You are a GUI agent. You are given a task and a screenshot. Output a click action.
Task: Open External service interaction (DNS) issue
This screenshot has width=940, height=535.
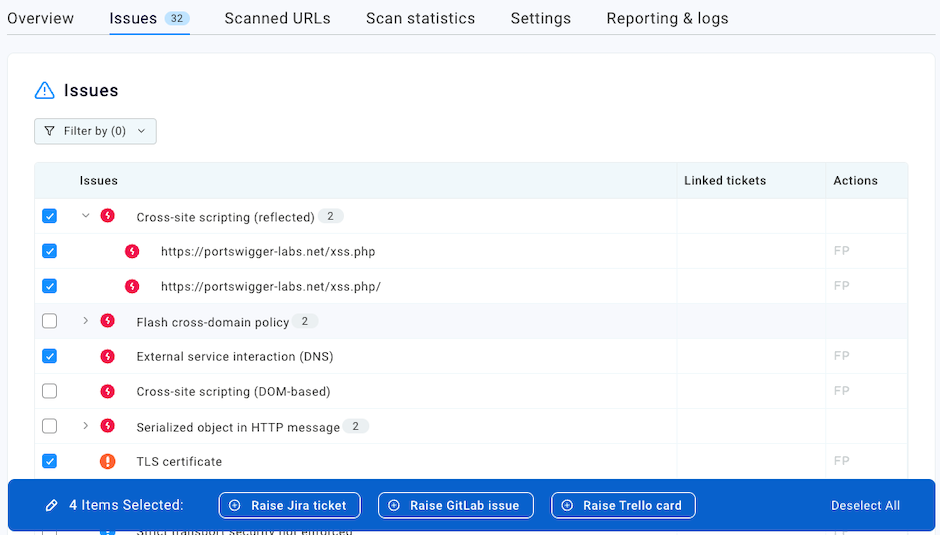pyautogui.click(x=234, y=357)
